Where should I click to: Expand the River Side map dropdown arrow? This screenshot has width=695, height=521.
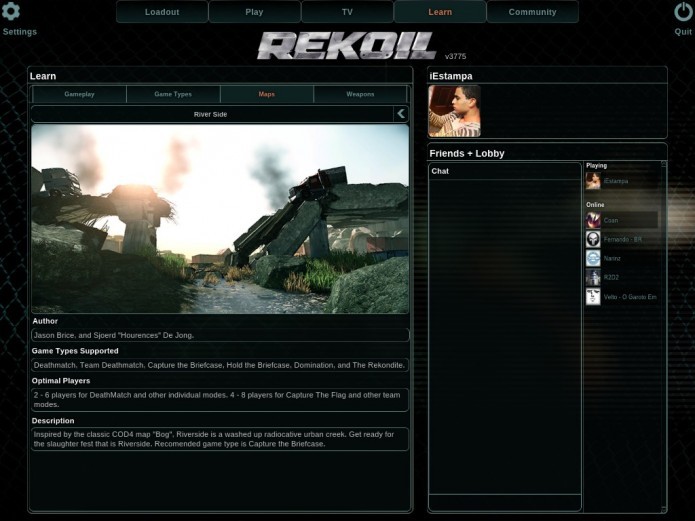click(x=401, y=114)
